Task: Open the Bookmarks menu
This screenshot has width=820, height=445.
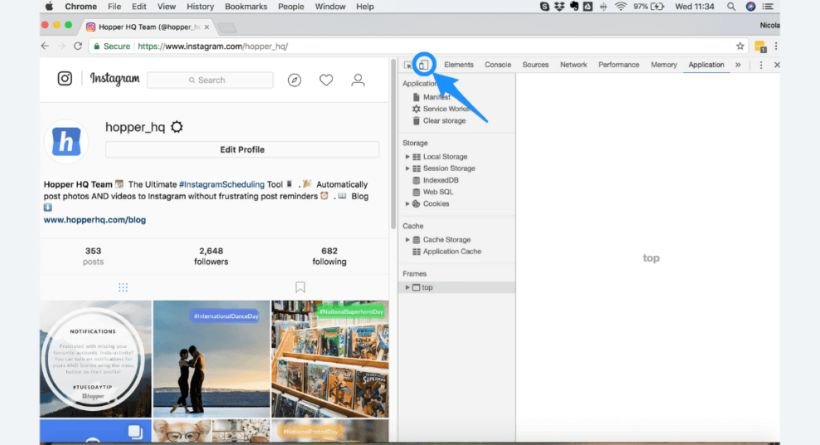Action: 246,7
